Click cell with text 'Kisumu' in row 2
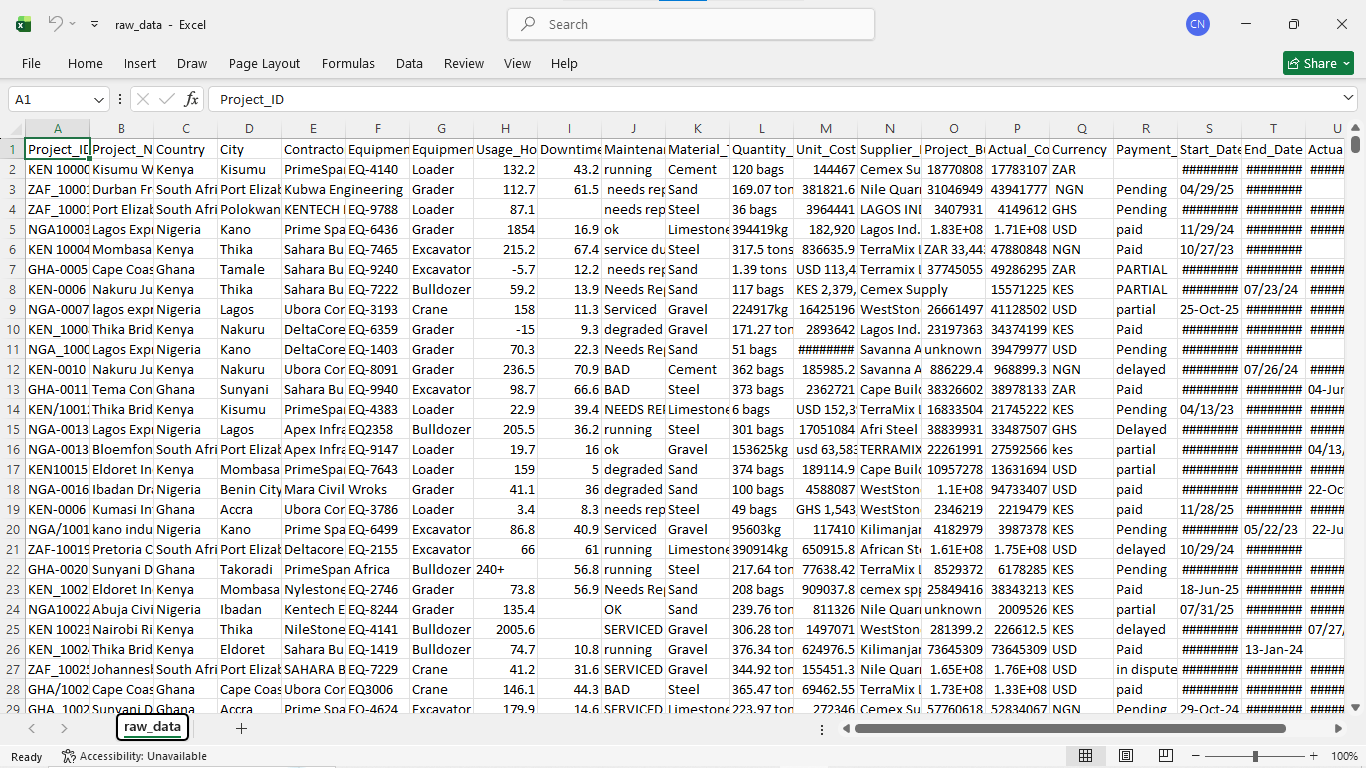The height and width of the screenshot is (768, 1366). coord(249,169)
